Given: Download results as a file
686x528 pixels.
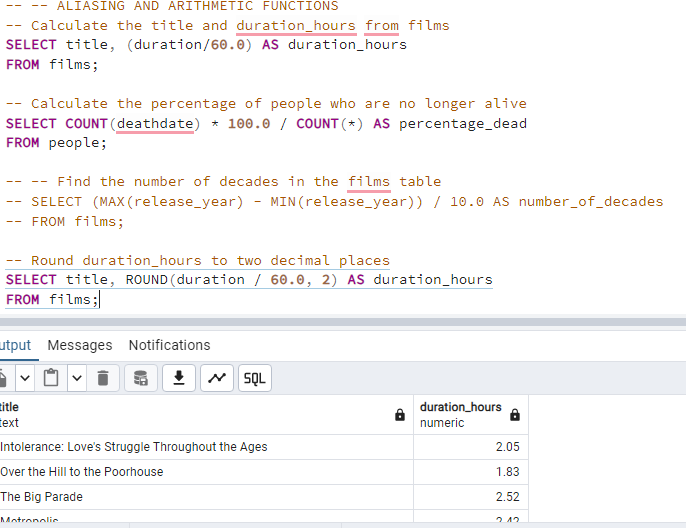Looking at the screenshot, I should click(178, 378).
